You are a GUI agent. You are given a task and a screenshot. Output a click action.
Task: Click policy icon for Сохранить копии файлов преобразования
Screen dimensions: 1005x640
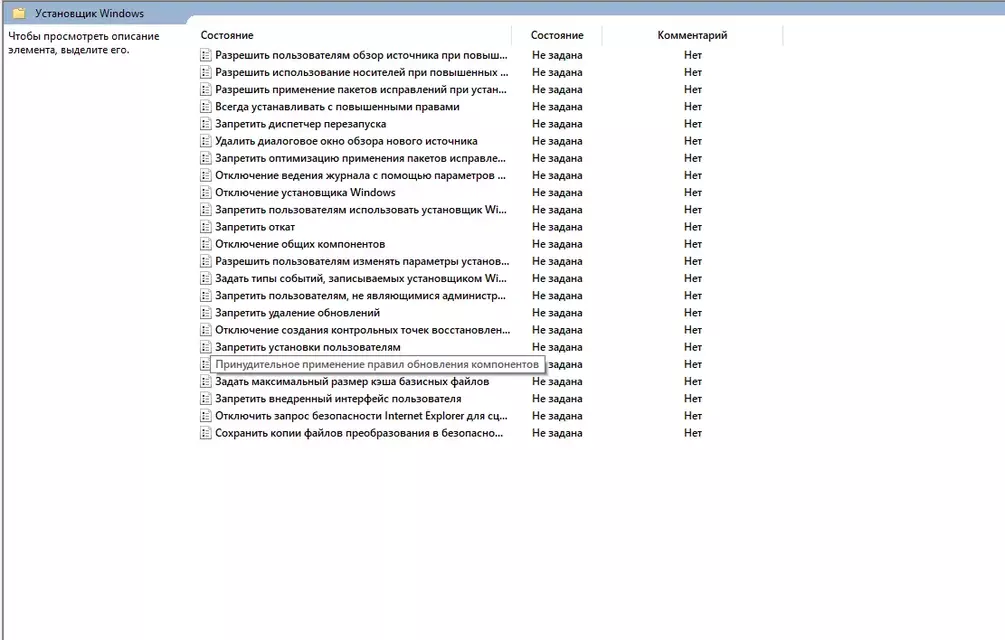pyautogui.click(x=206, y=433)
